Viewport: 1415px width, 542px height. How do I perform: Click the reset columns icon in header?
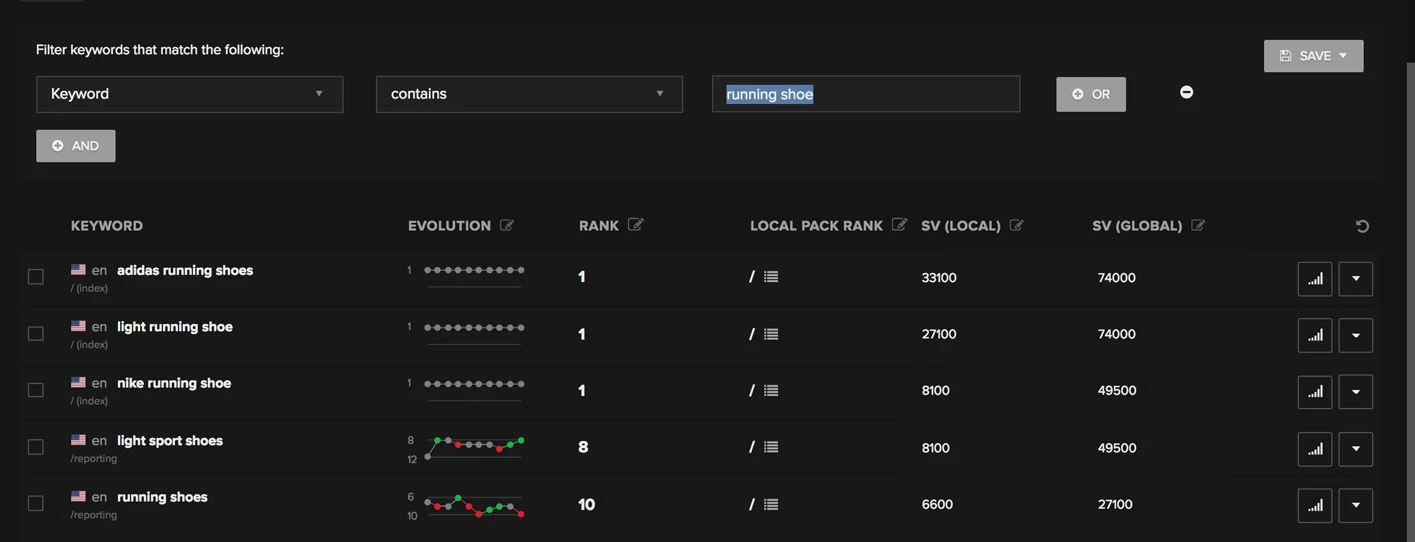click(x=1362, y=226)
